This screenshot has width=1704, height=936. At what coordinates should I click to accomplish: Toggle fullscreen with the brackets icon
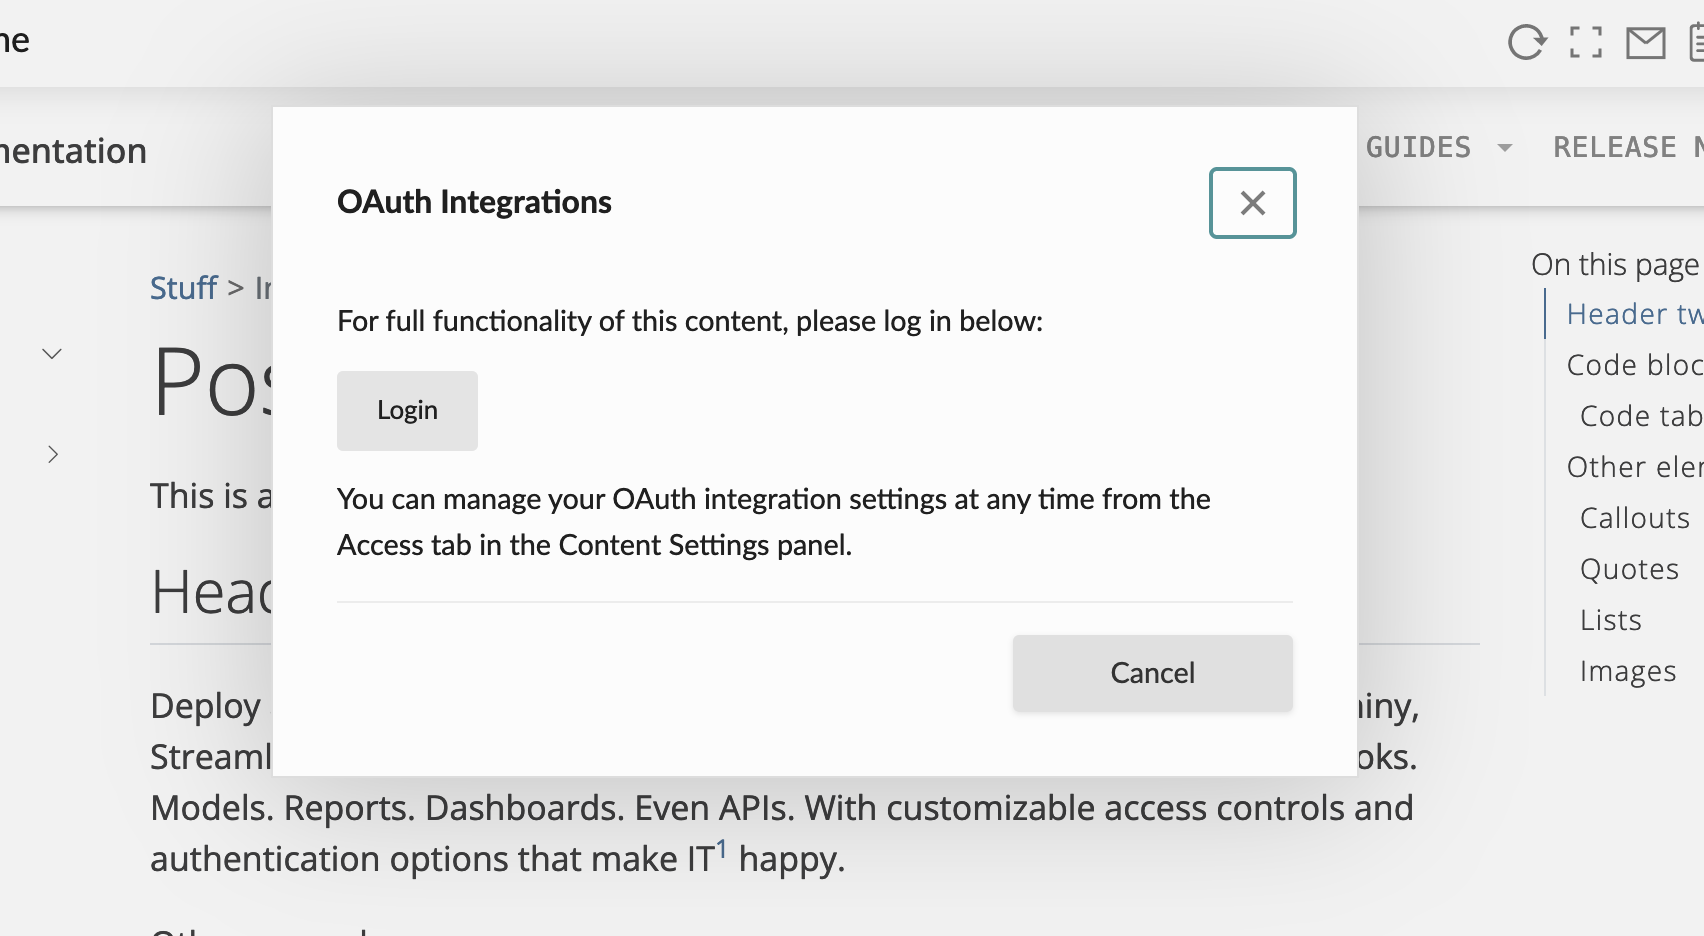pos(1586,42)
